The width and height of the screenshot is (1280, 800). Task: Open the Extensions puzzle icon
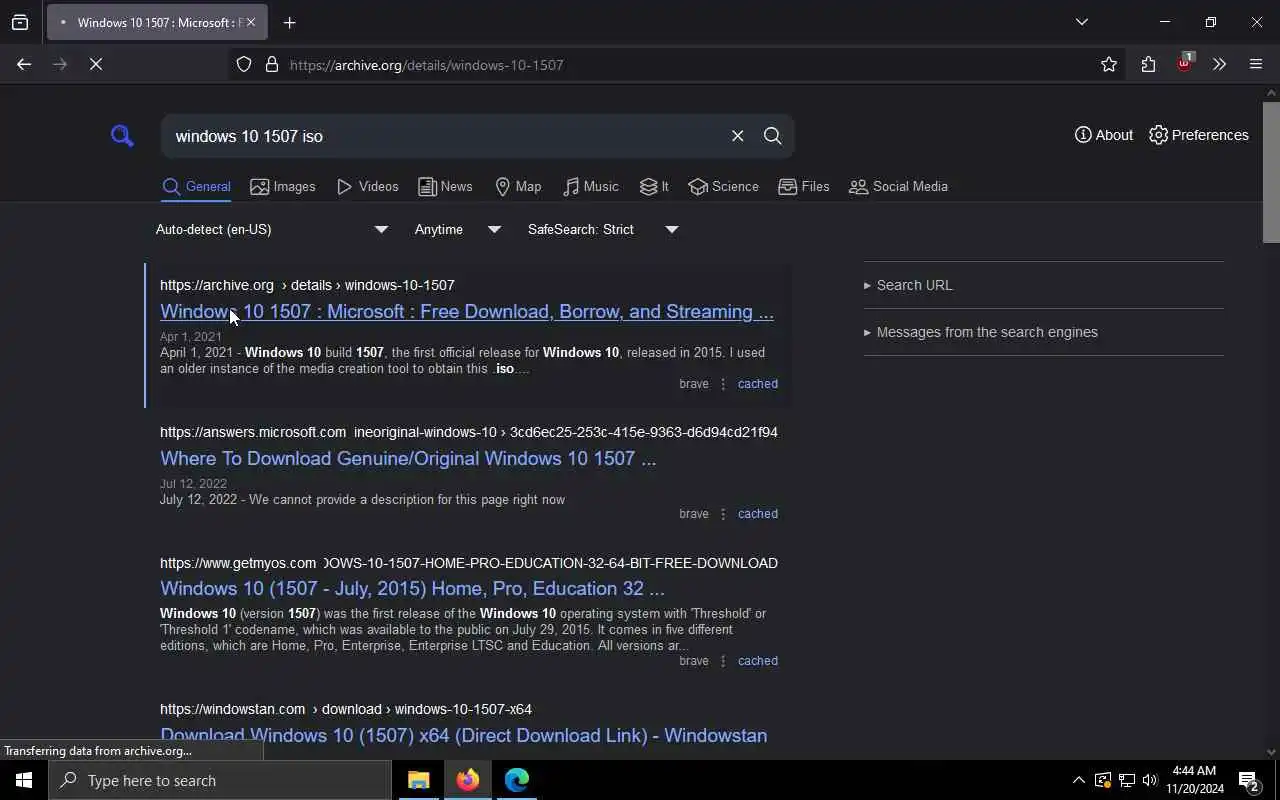point(1148,65)
